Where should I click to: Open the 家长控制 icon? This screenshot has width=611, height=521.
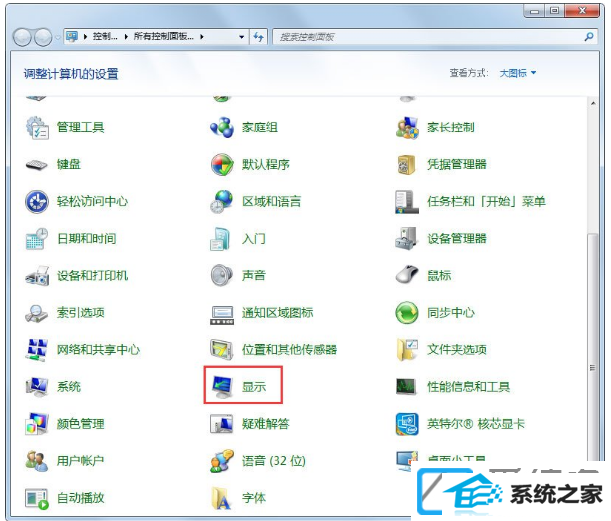(407, 127)
